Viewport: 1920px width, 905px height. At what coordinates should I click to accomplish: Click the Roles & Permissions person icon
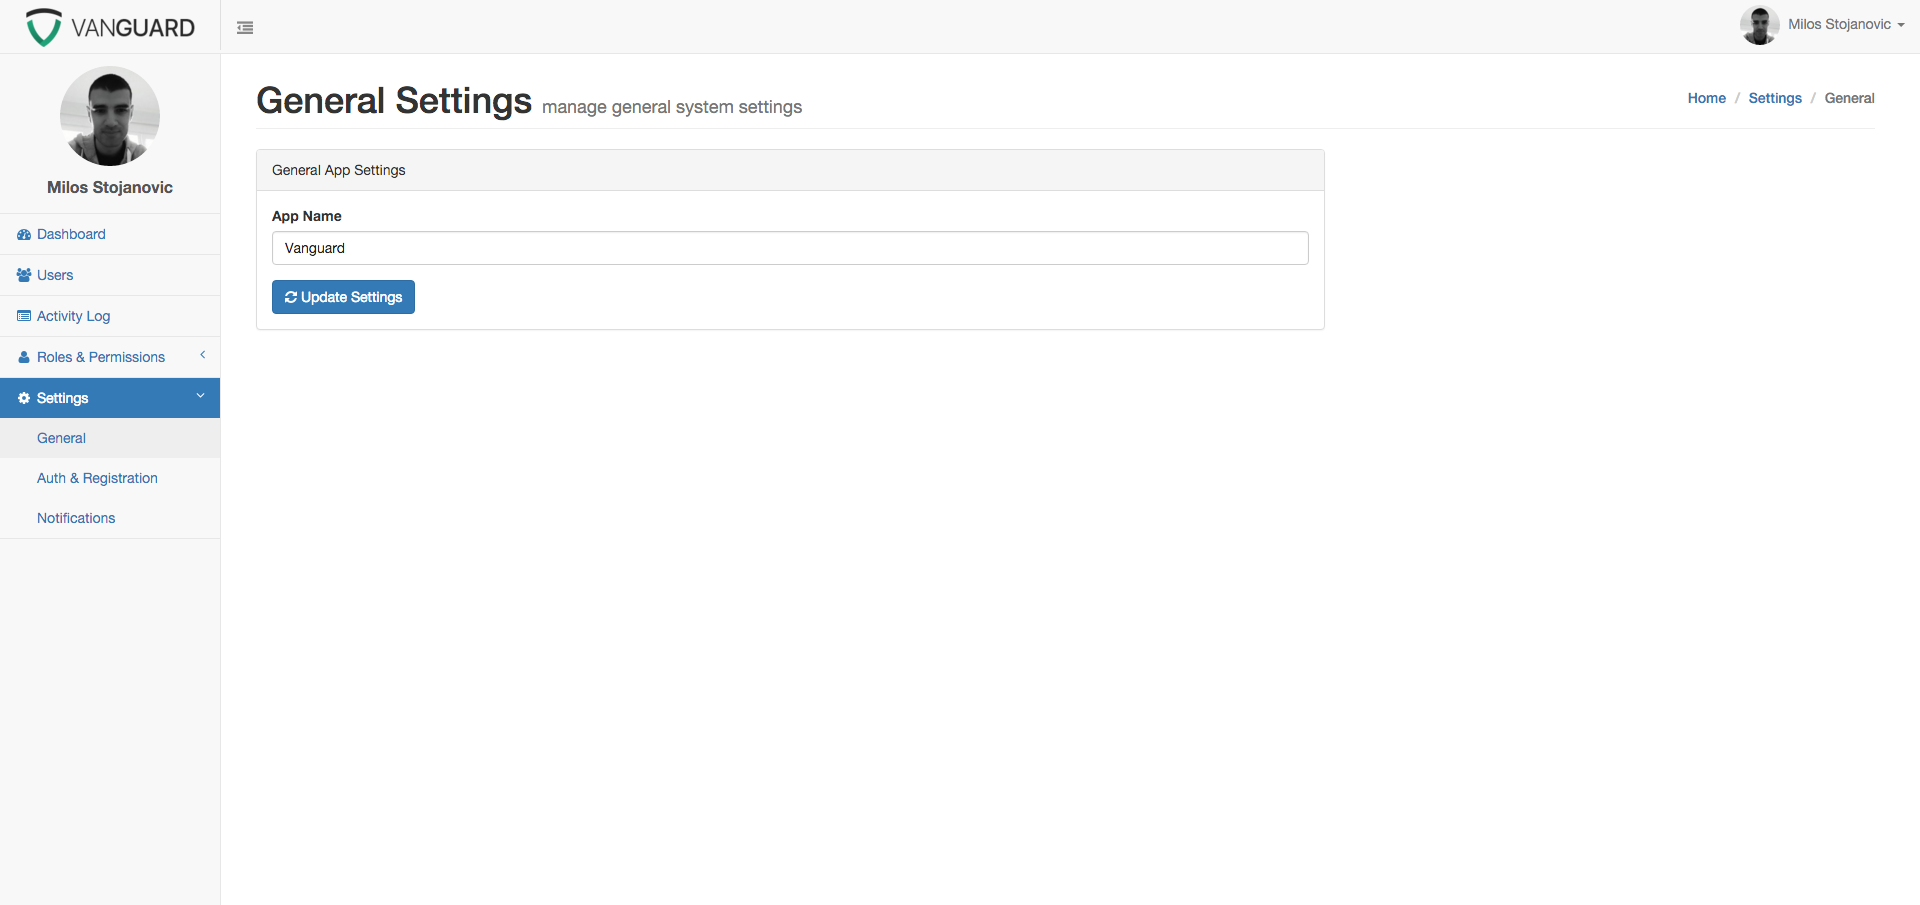pyautogui.click(x=24, y=357)
